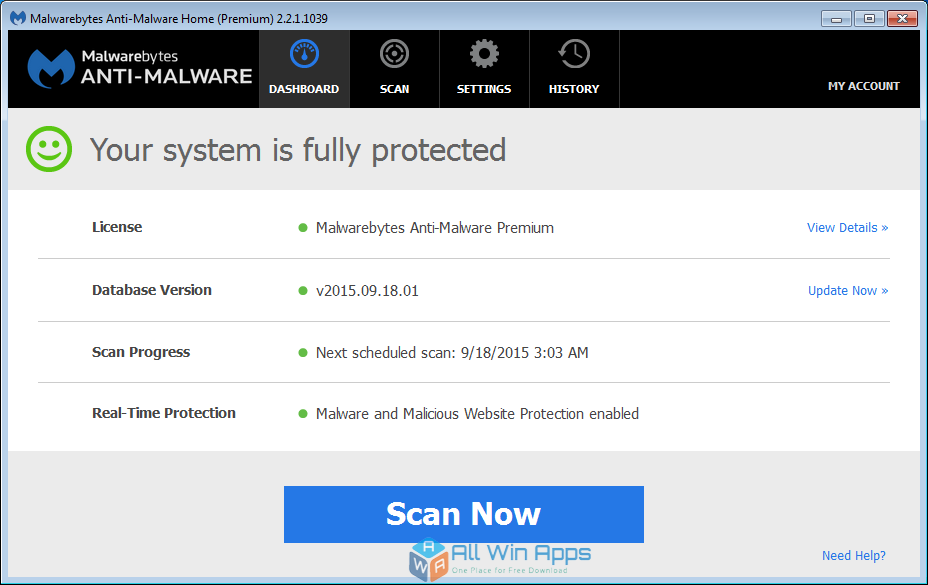The image size is (928, 585).
Task: Click the title bar Malwarebytes icon
Action: coord(18,18)
